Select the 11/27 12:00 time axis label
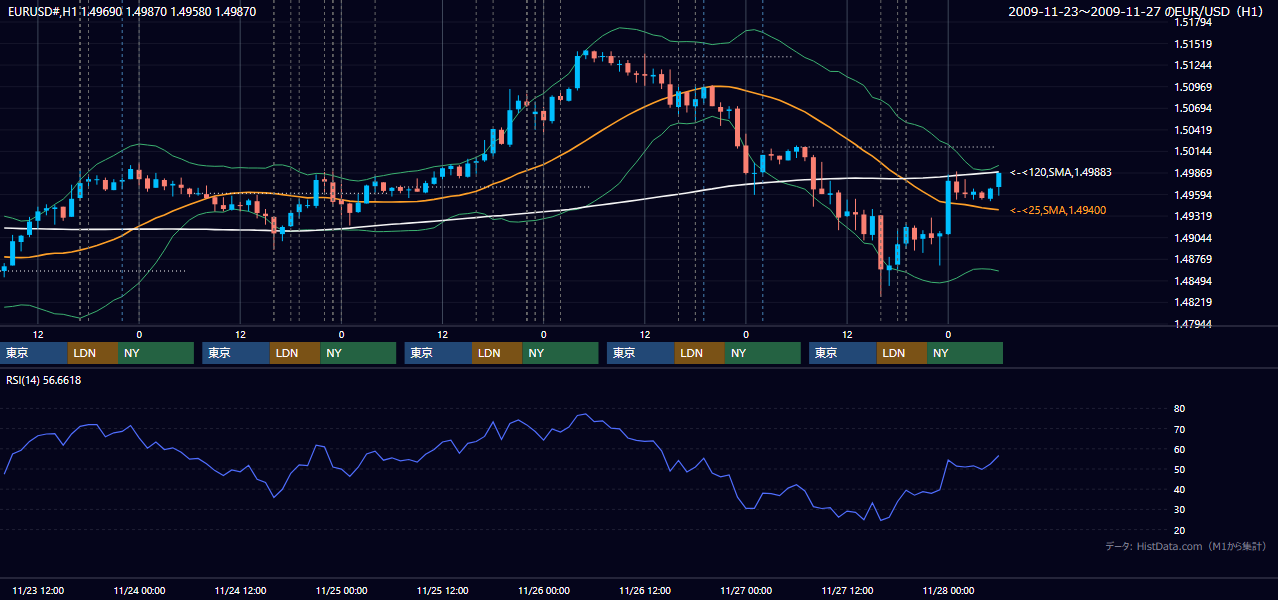The height and width of the screenshot is (600, 1278). [x=847, y=591]
